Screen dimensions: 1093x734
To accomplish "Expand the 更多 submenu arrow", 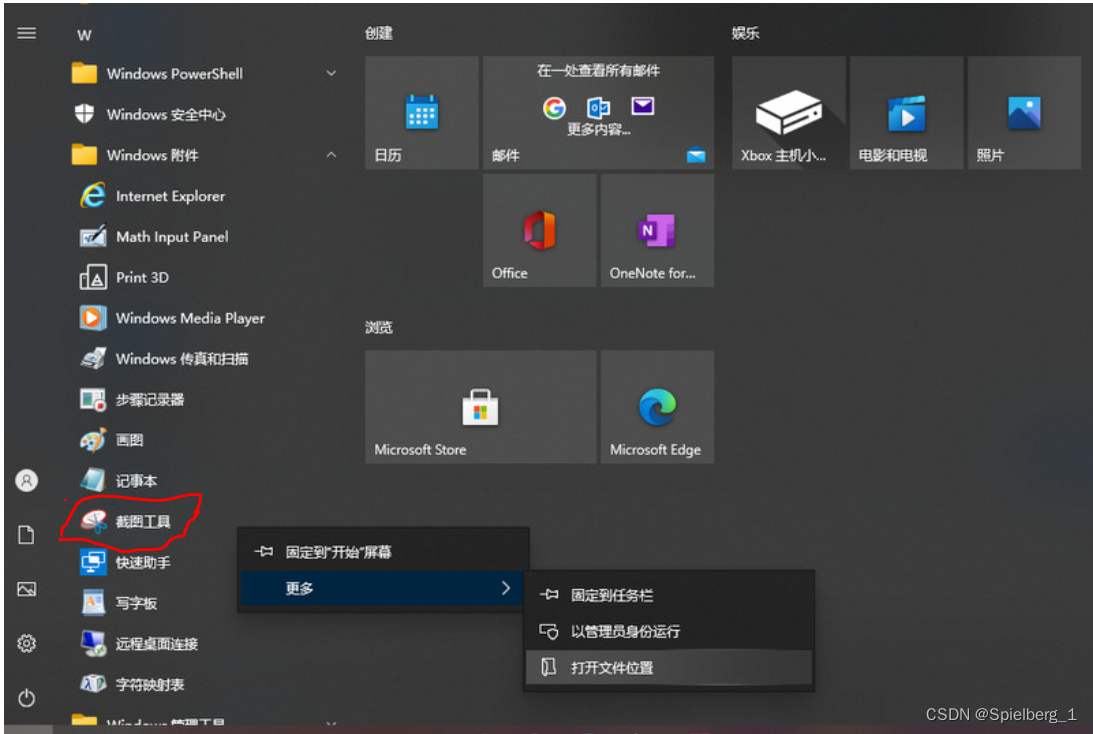I will click(x=506, y=588).
